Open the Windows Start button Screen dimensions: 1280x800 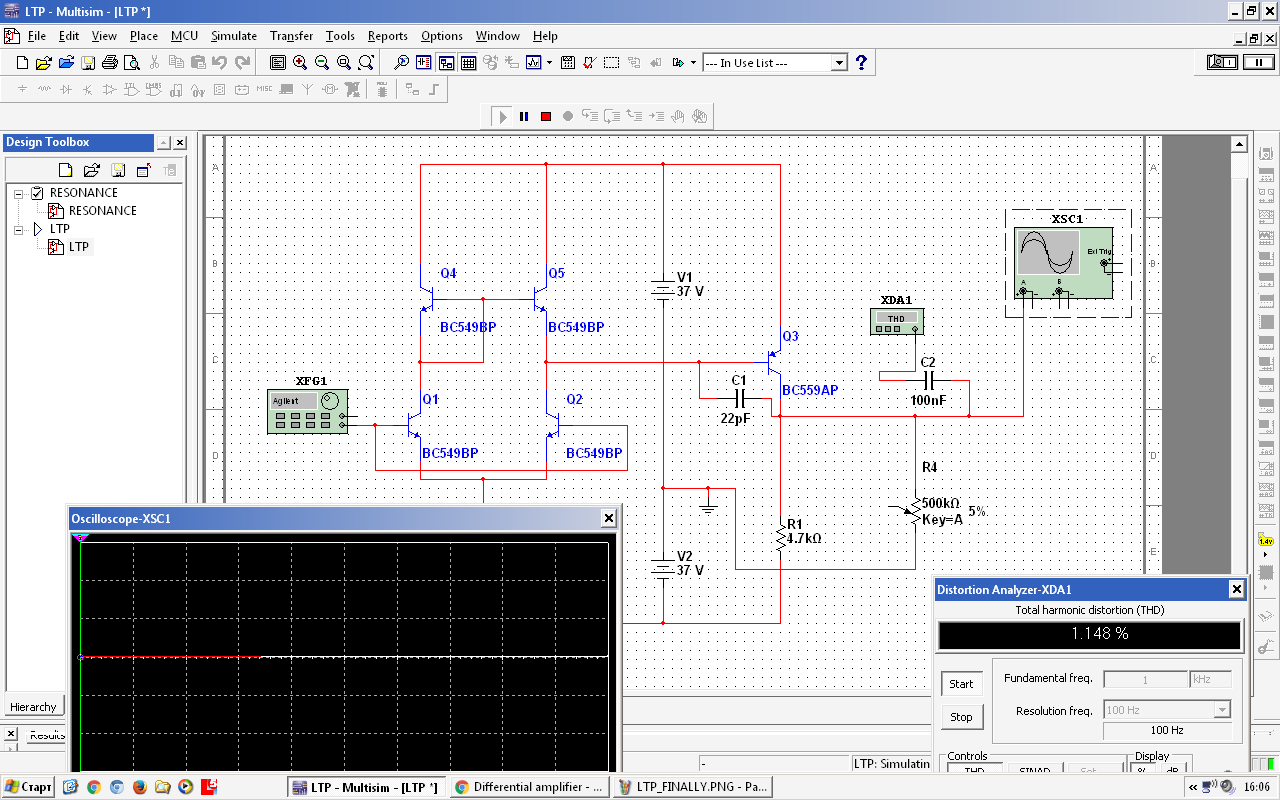28,787
